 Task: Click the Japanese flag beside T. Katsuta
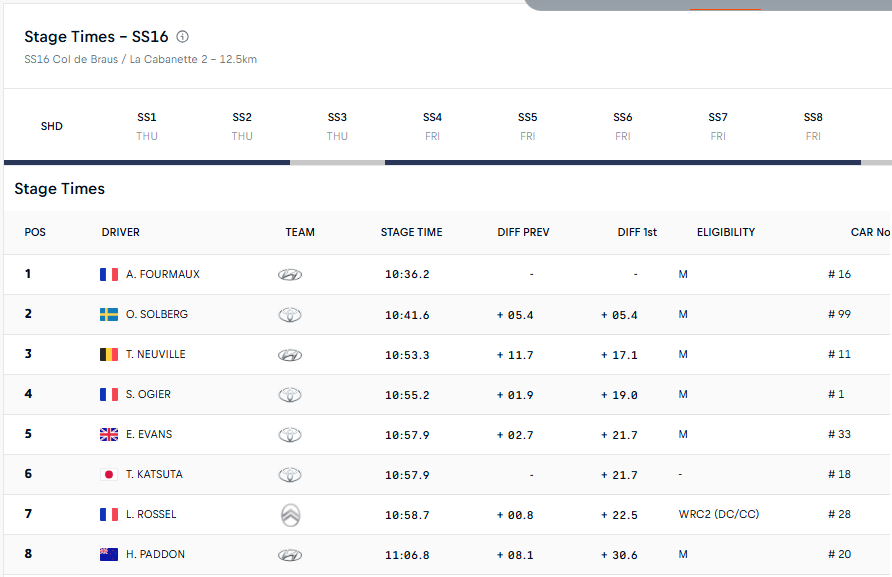click(109, 474)
